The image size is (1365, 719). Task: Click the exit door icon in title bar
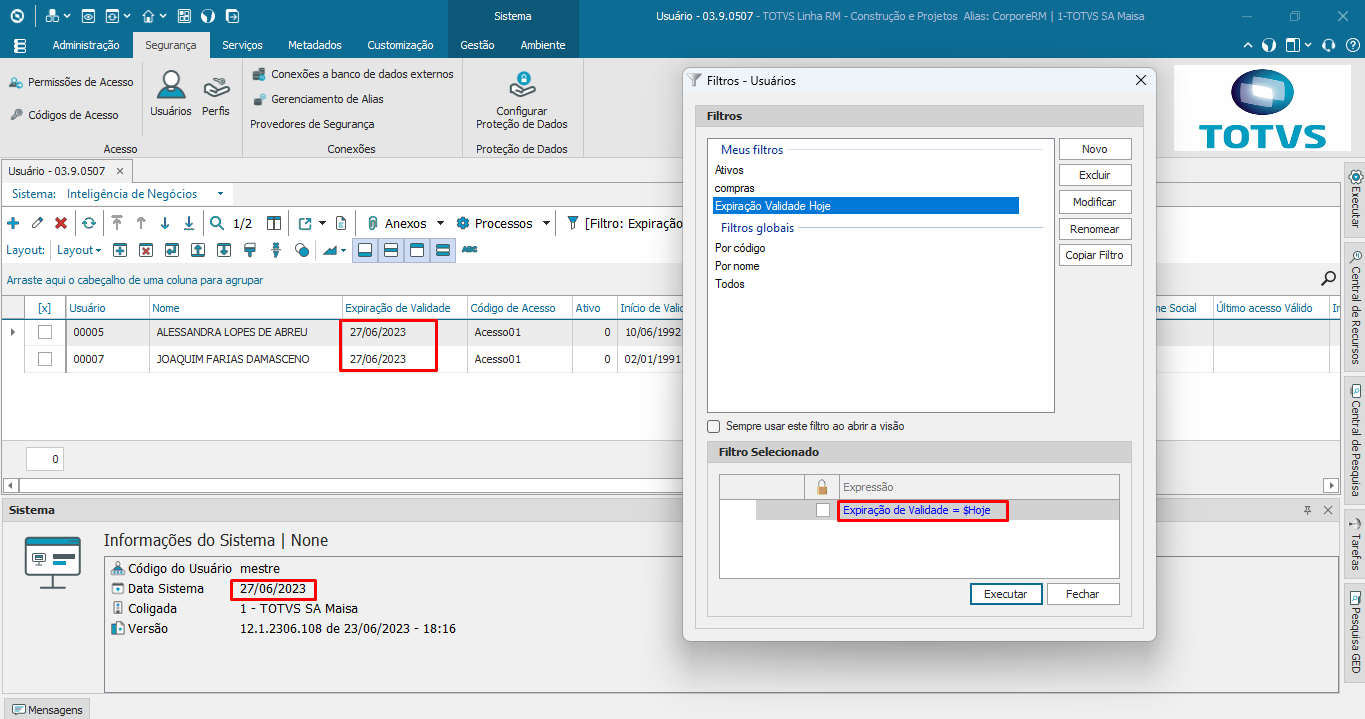coord(232,16)
